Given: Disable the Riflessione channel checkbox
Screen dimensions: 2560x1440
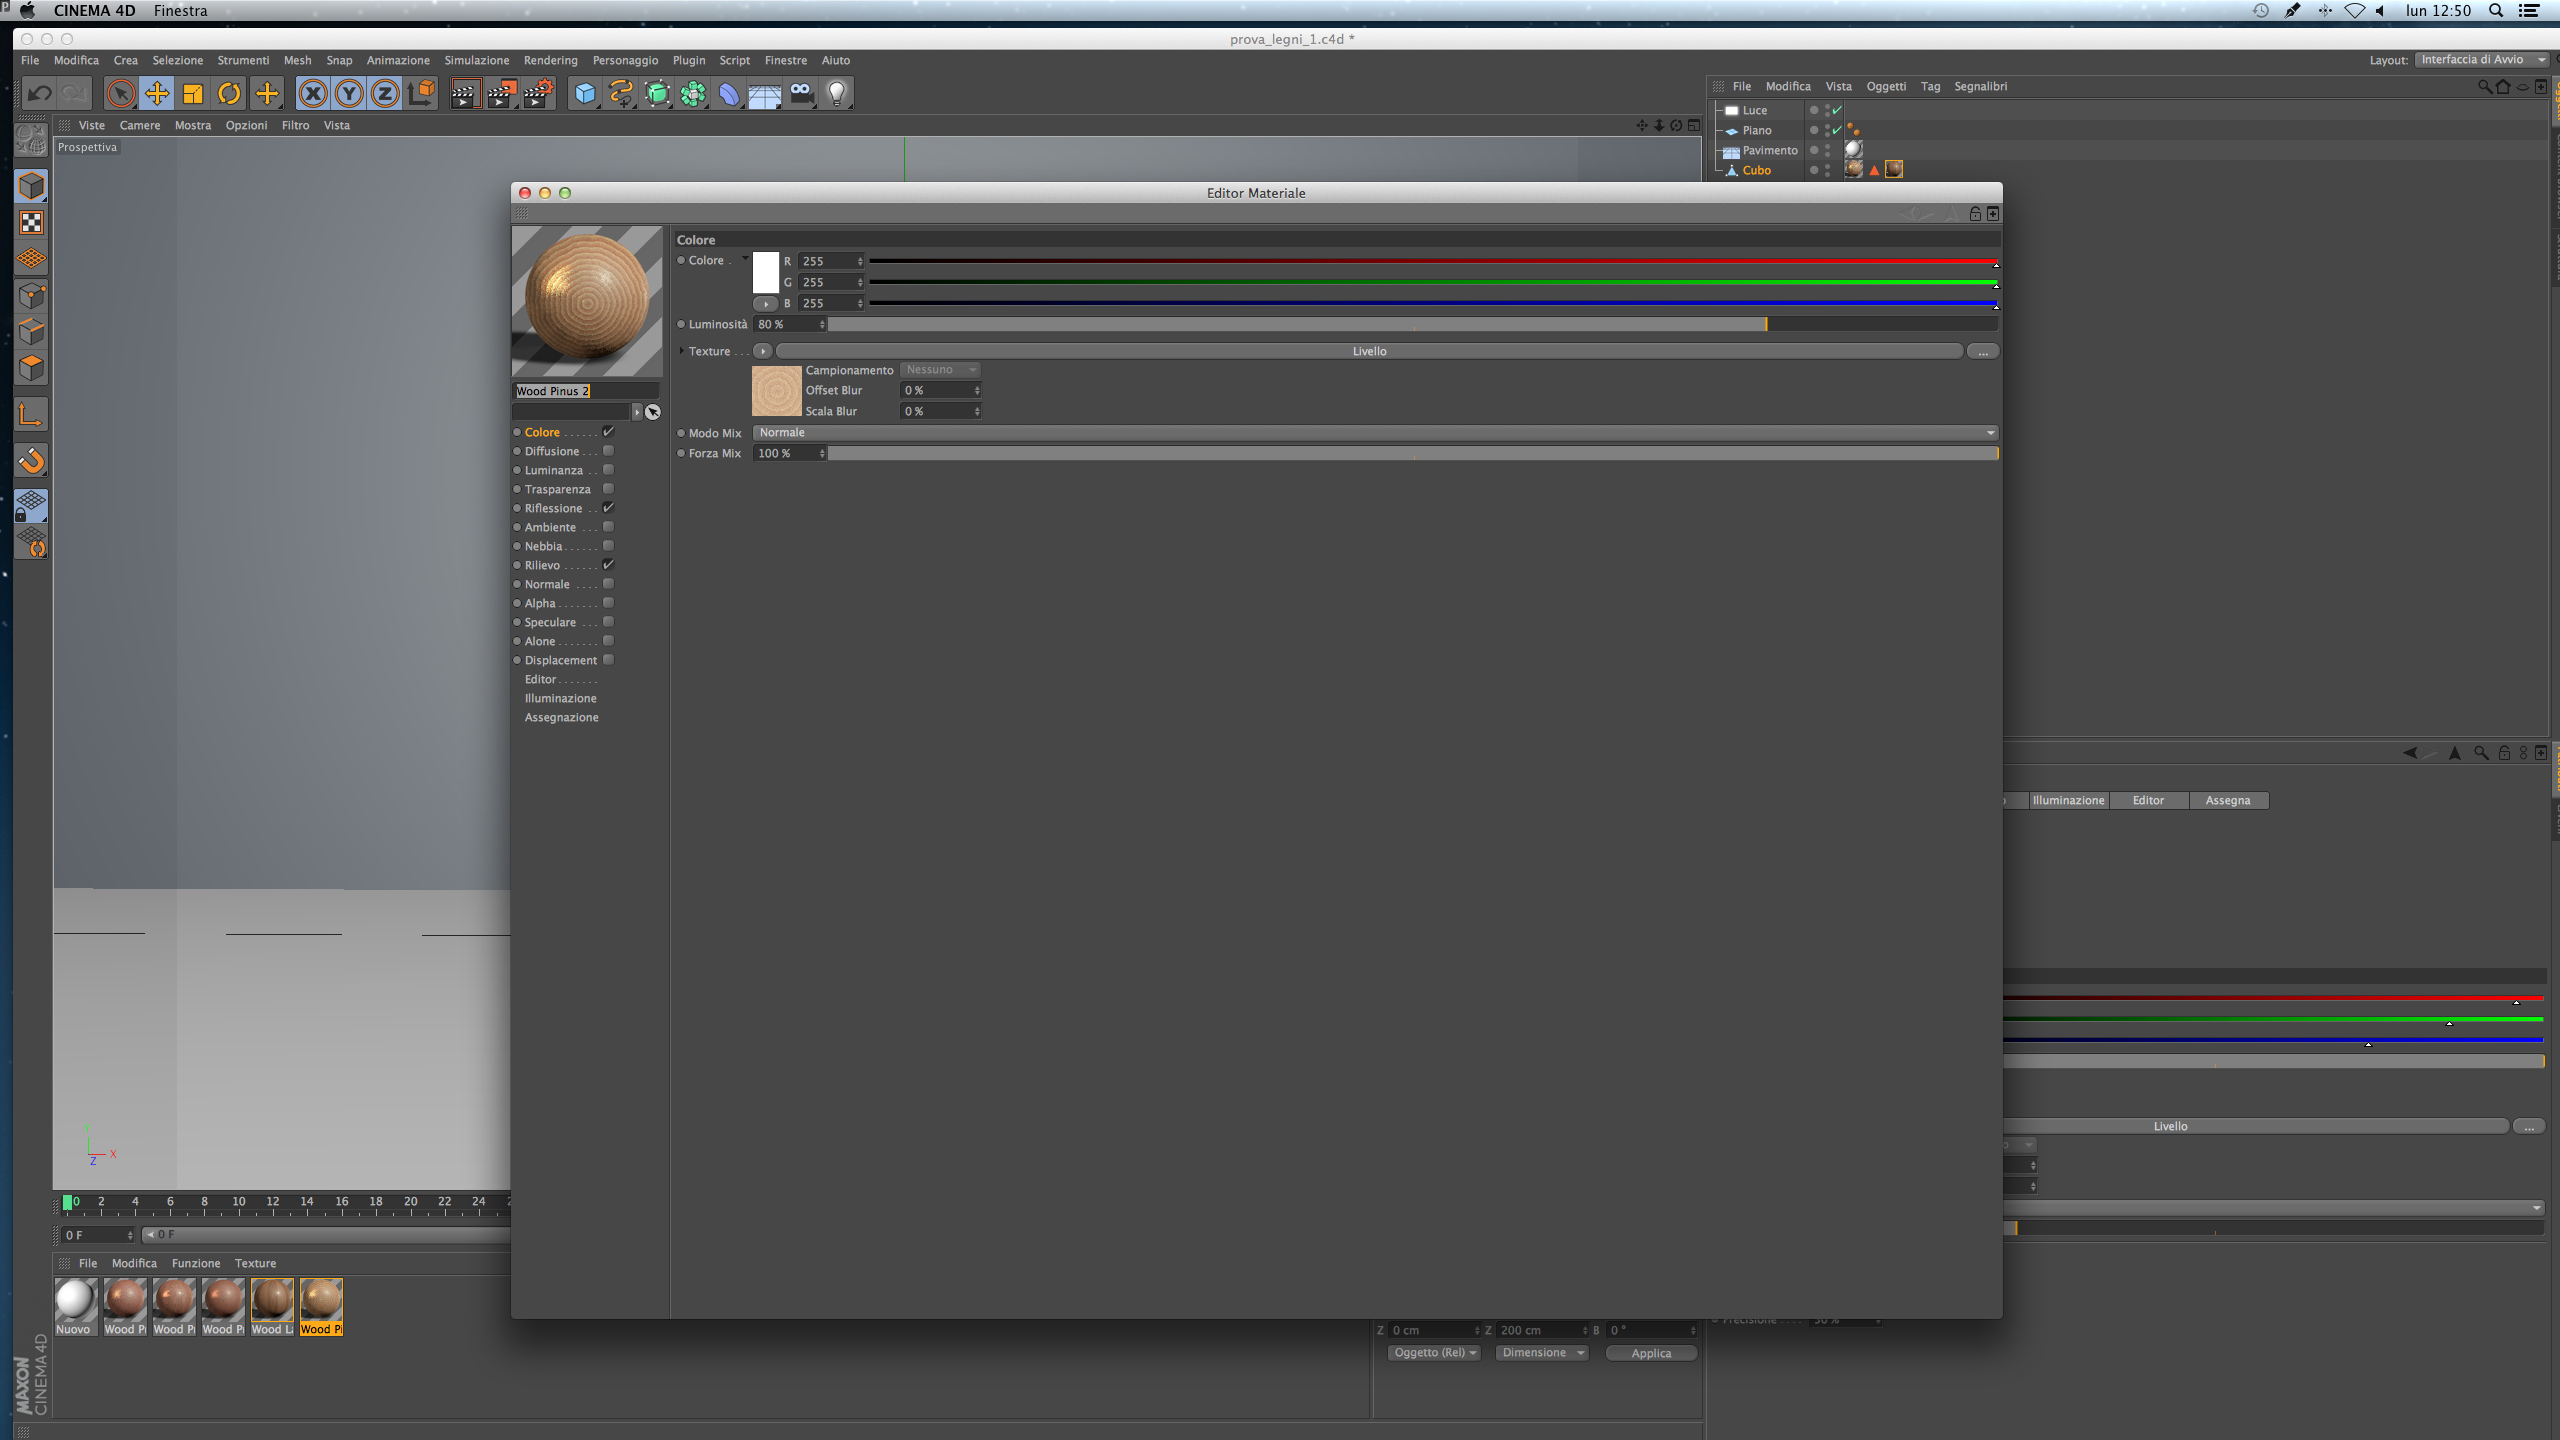Looking at the screenshot, I should coord(608,508).
